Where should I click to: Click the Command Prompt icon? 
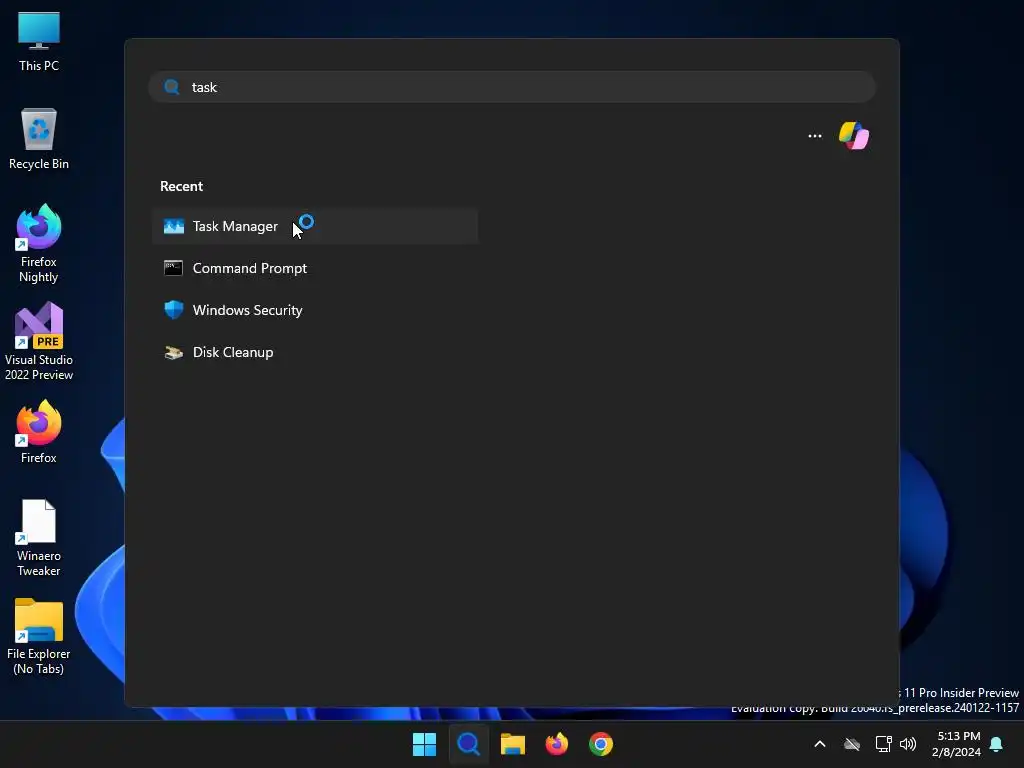(x=173, y=268)
